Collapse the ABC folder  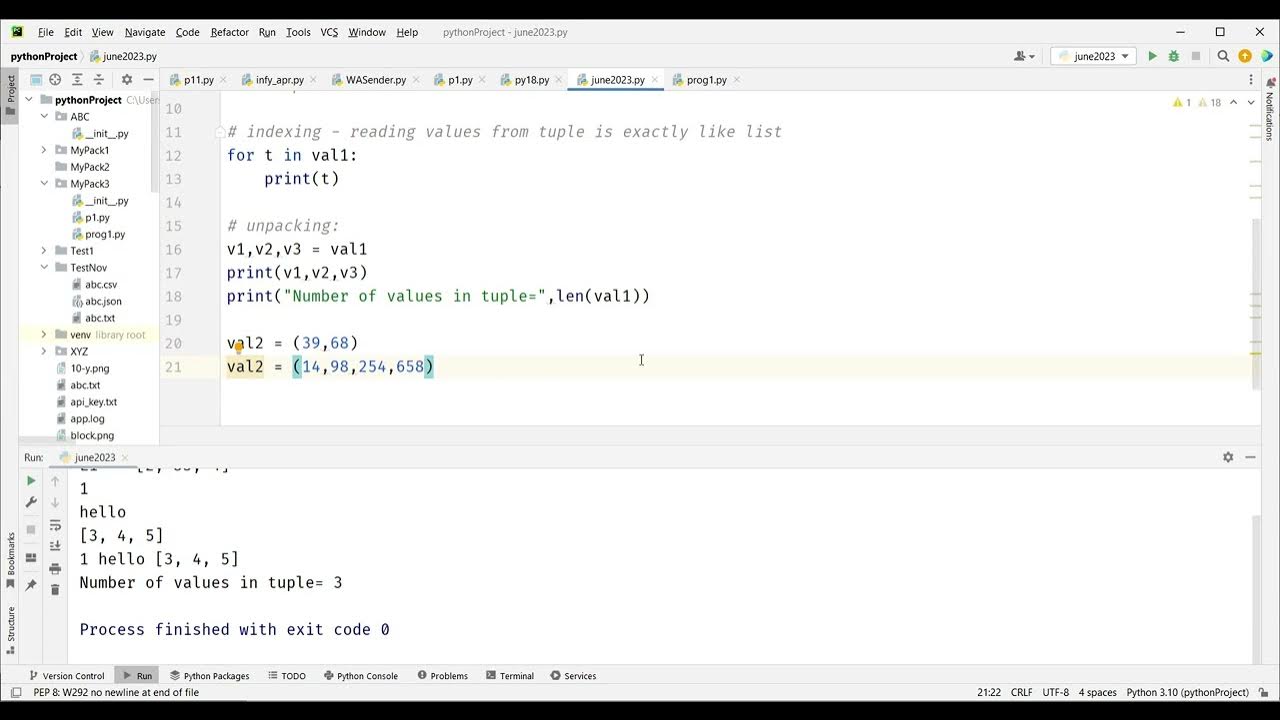(44, 117)
